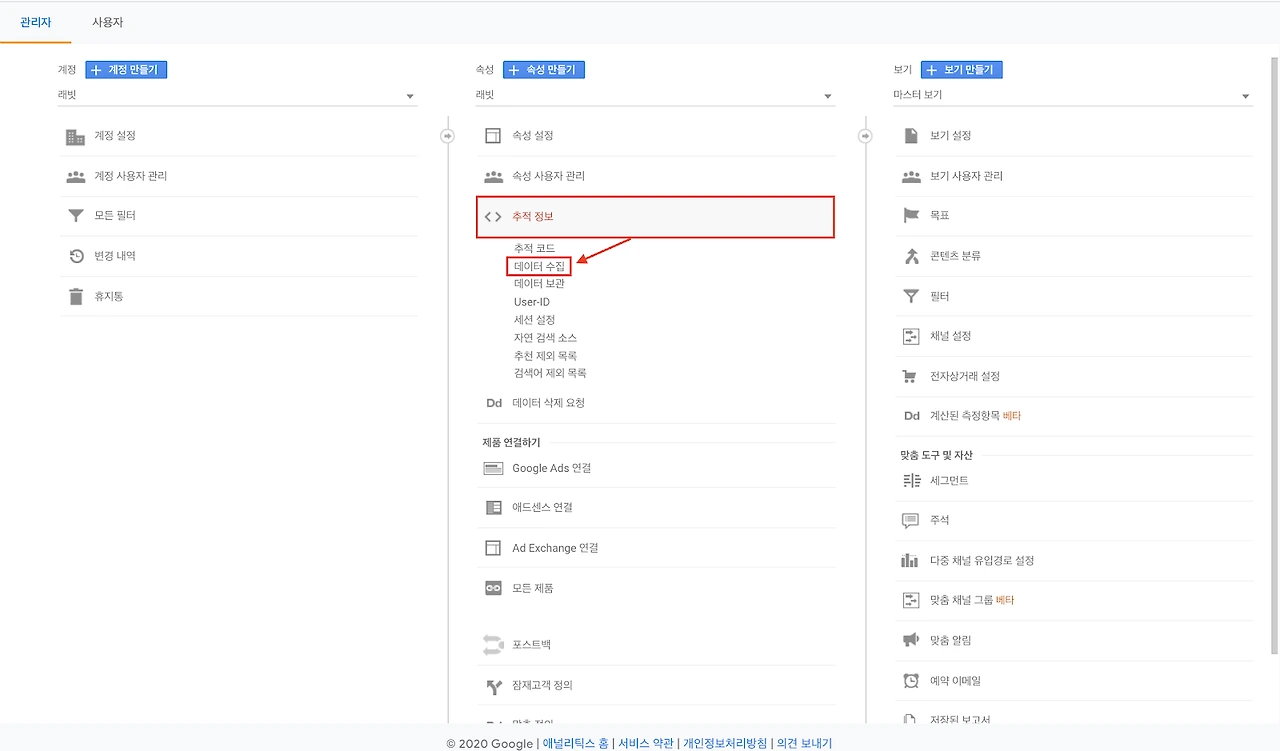This screenshot has height=751, width=1280.
Task: Open 데이터 수집 under 추적 정보
Action: point(539,266)
